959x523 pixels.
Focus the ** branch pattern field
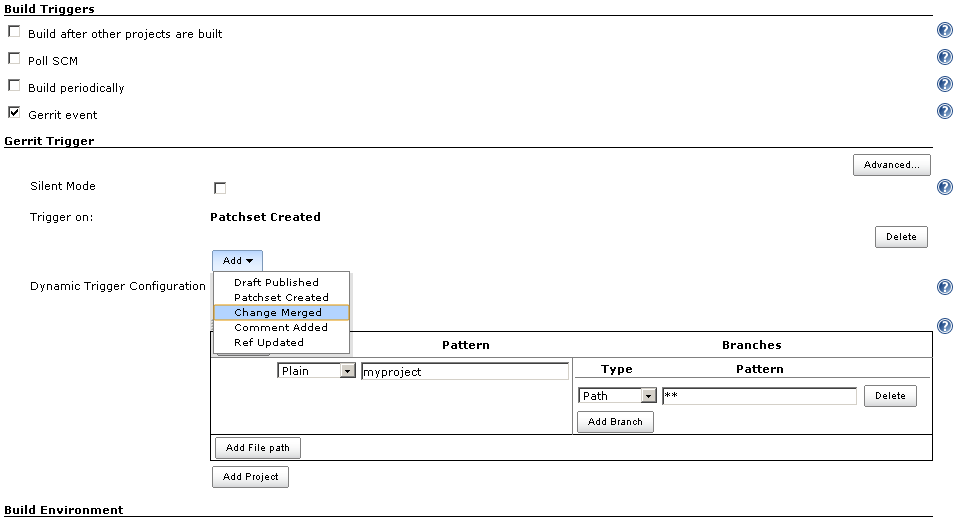click(x=760, y=396)
